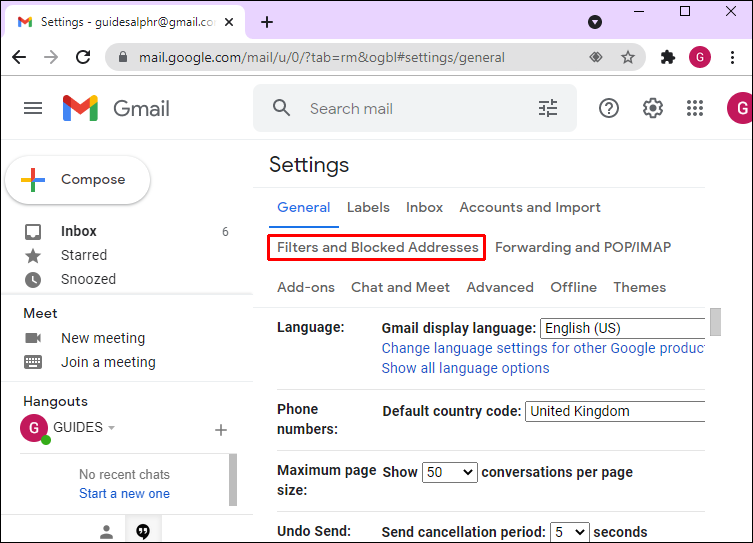Image resolution: width=753 pixels, height=543 pixels.
Task: Open Gmail display language dropdown
Action: point(622,328)
